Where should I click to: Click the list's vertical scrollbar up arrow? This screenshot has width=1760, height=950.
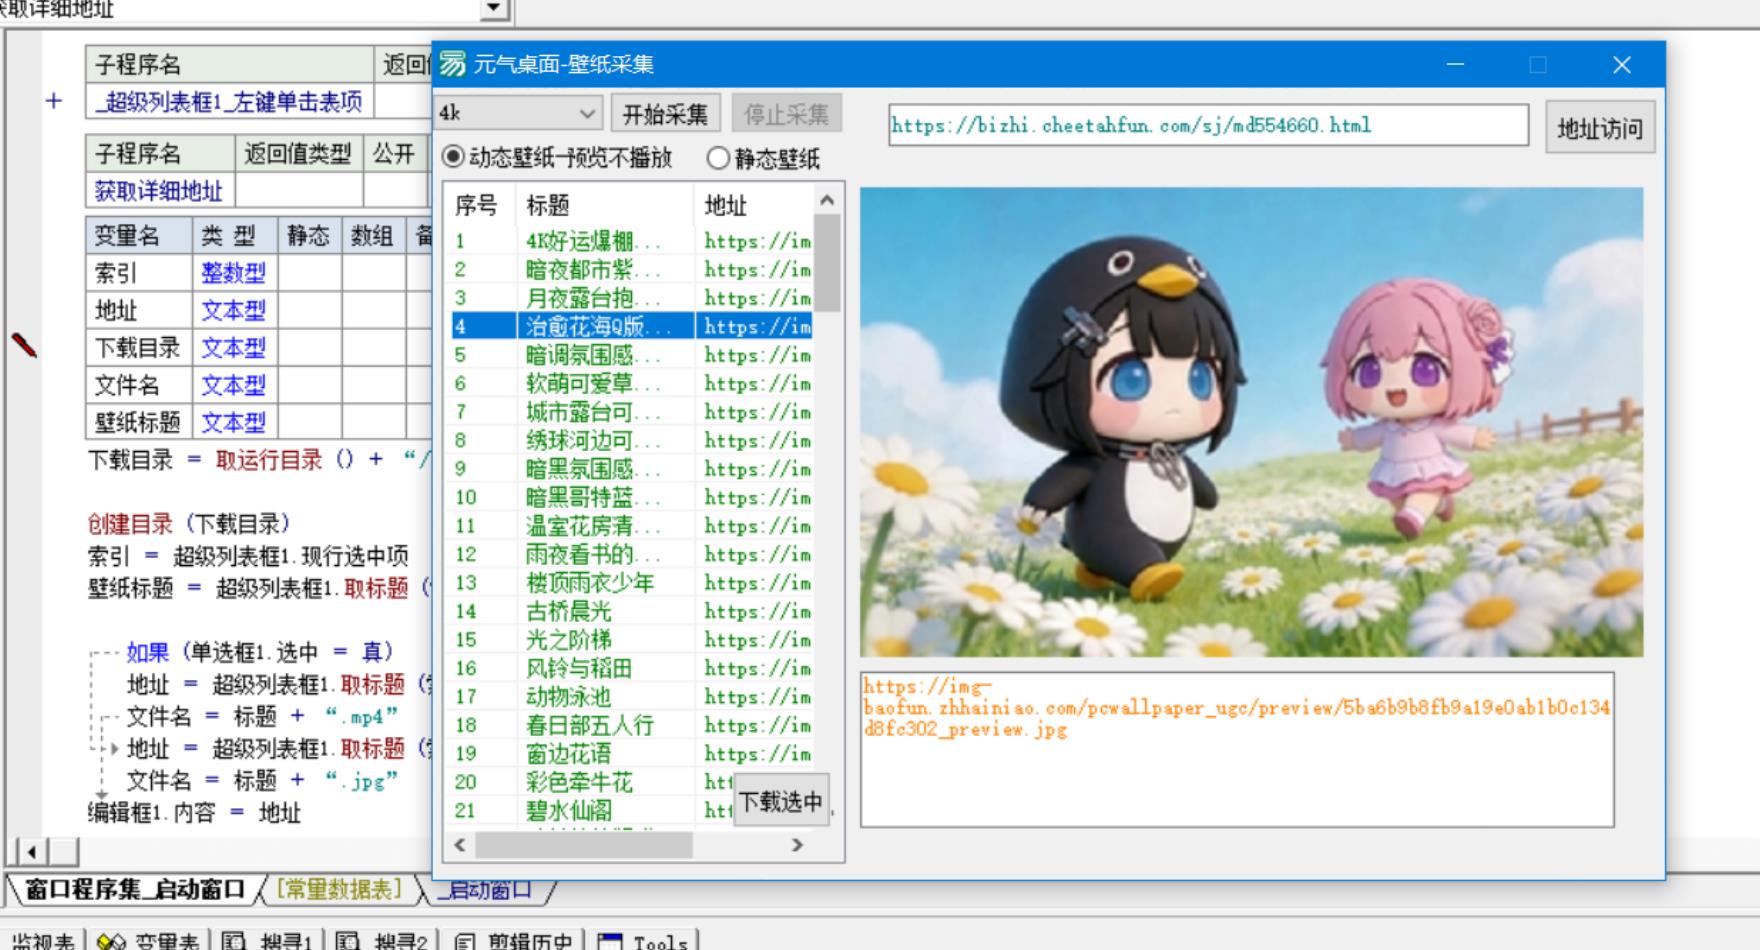pos(827,200)
